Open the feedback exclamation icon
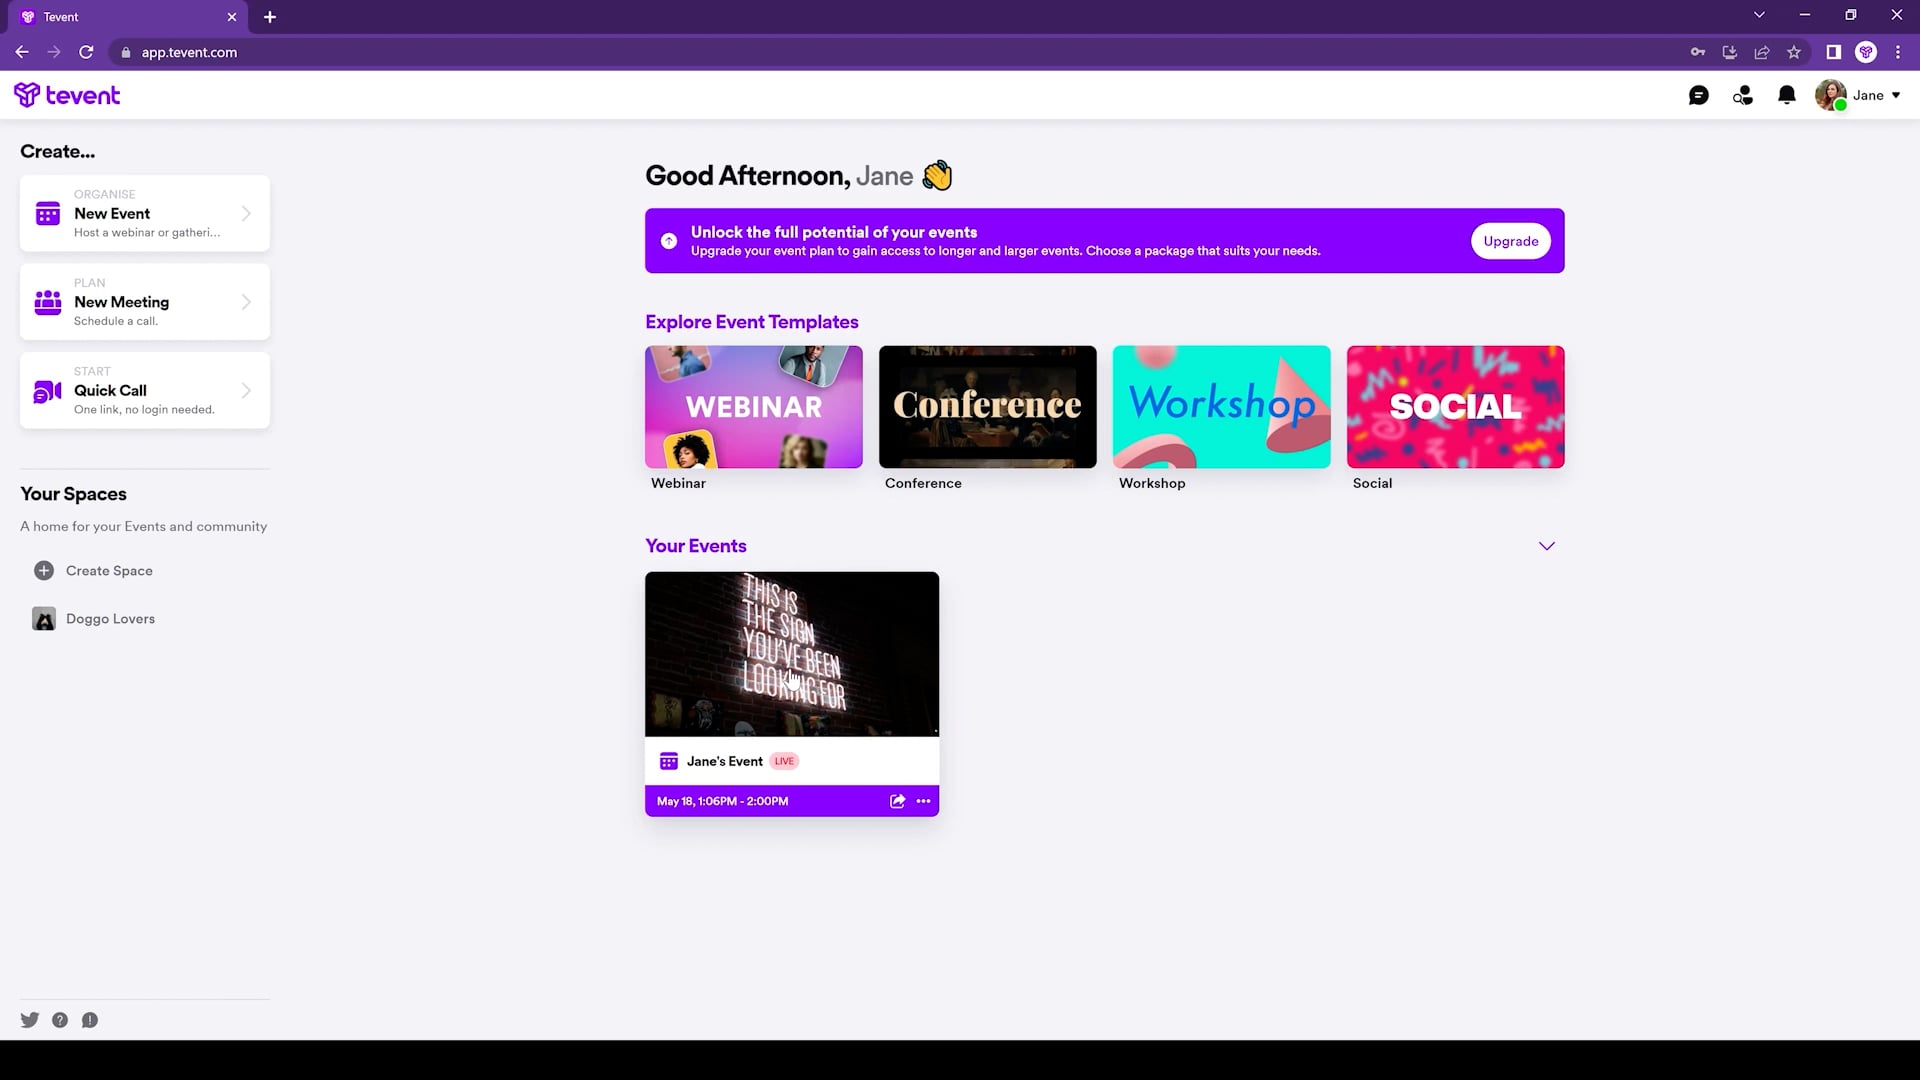 click(x=90, y=1020)
